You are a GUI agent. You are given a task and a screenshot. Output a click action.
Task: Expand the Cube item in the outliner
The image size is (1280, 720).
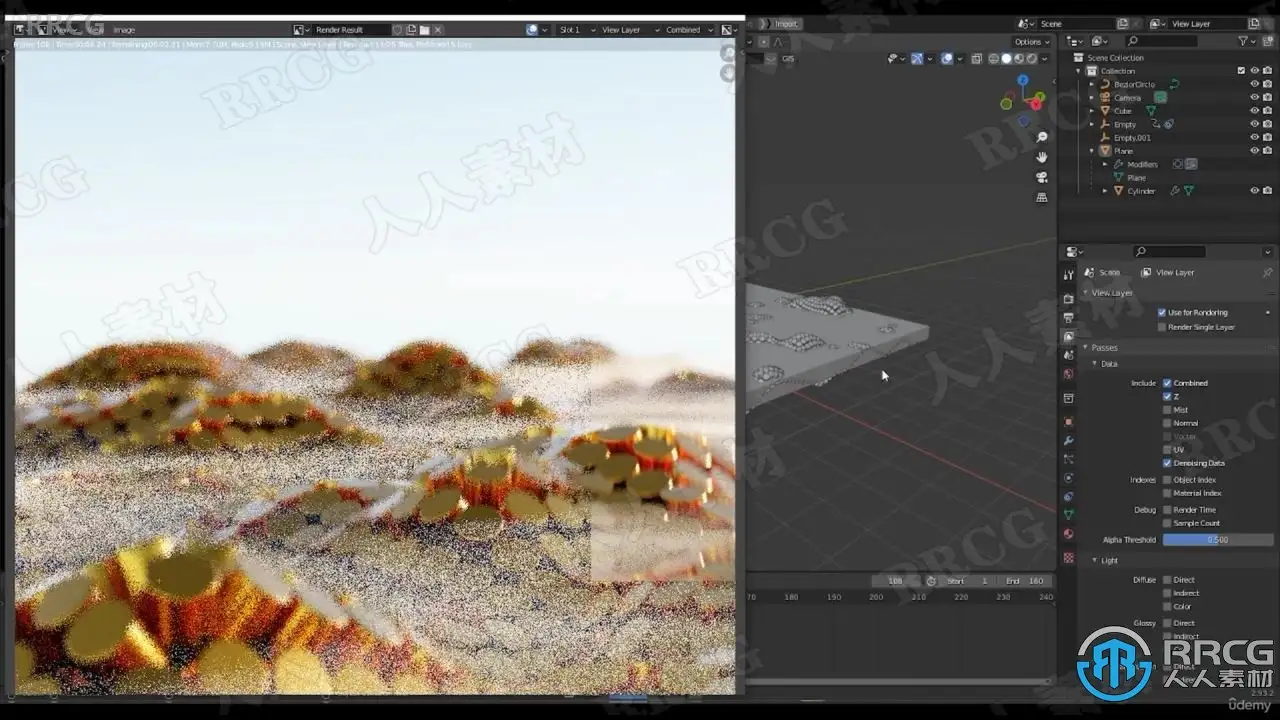coord(1092,111)
